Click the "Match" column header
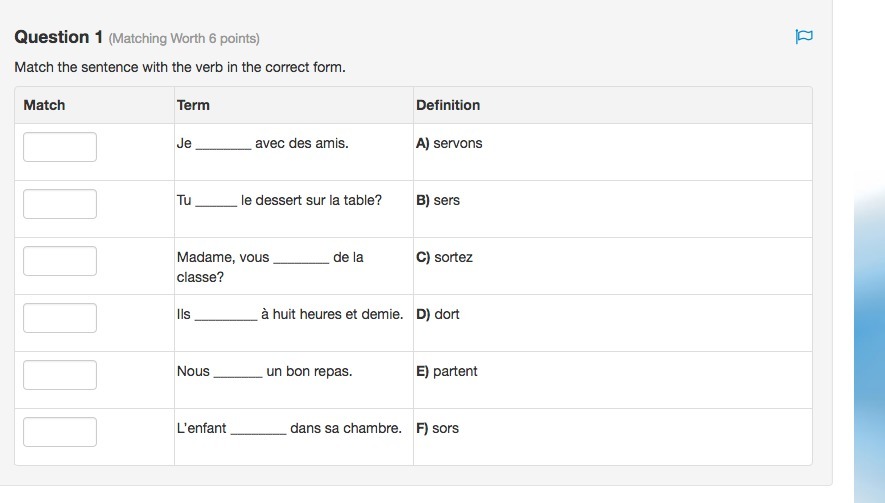 pyautogui.click(x=44, y=105)
